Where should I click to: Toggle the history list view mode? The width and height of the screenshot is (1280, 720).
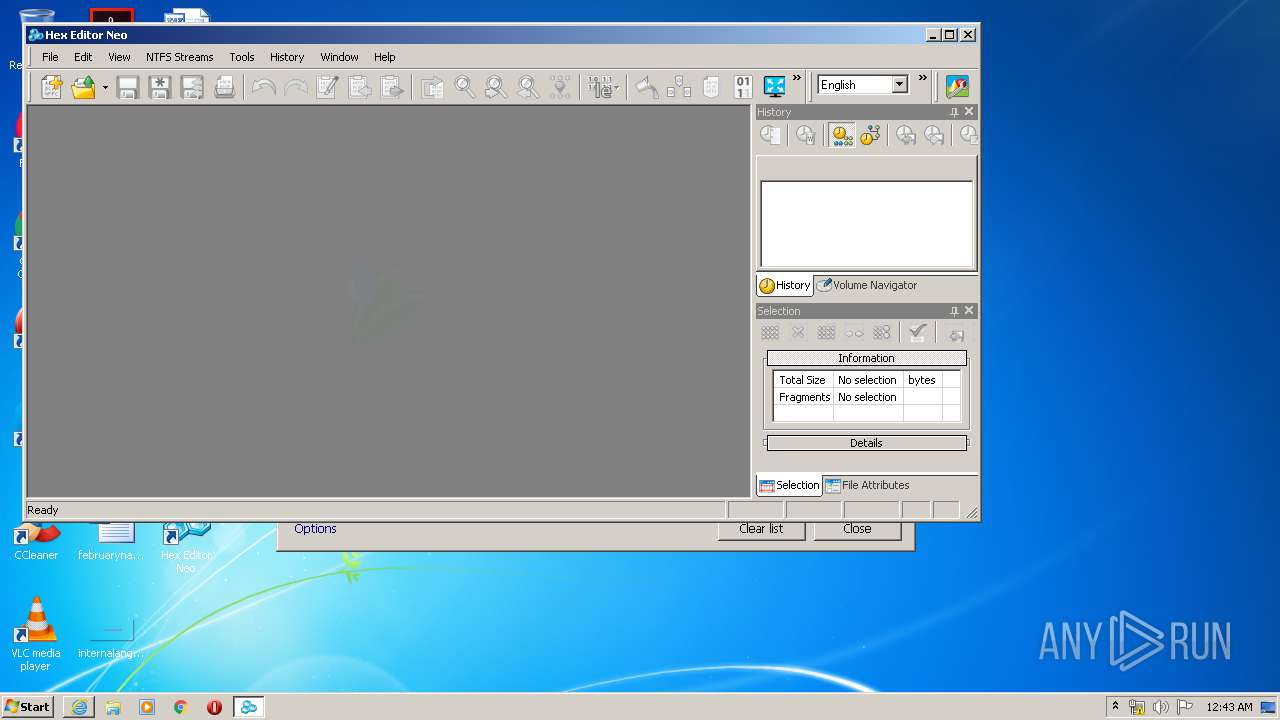(x=842, y=135)
